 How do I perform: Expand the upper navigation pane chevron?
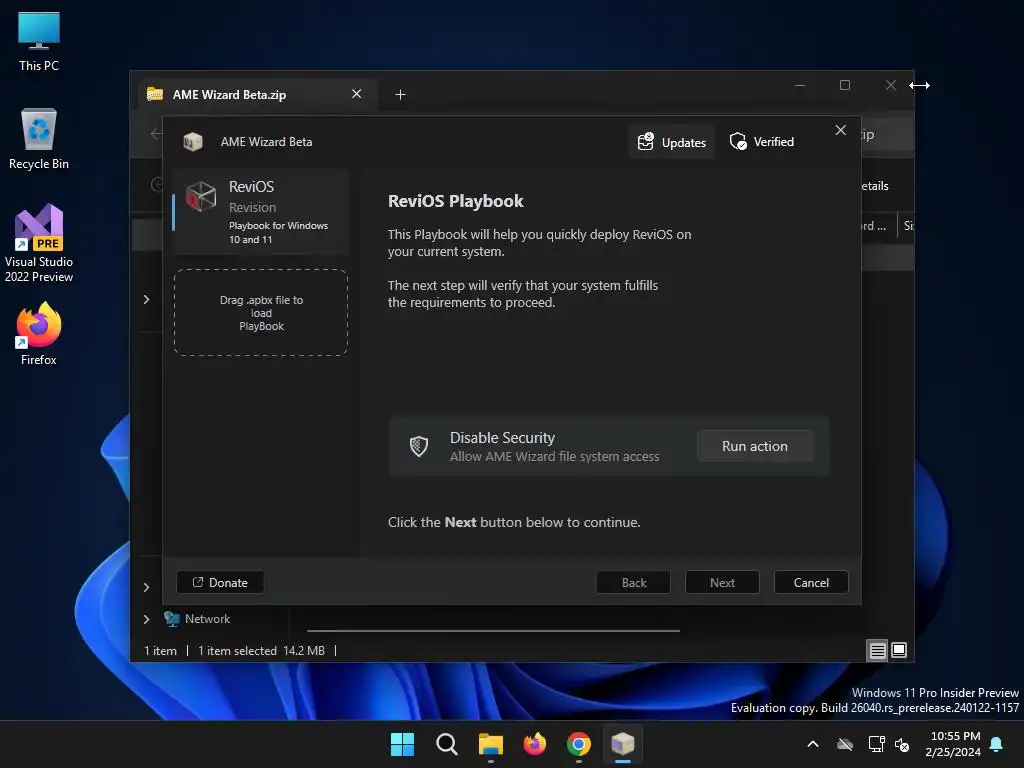pyautogui.click(x=146, y=299)
